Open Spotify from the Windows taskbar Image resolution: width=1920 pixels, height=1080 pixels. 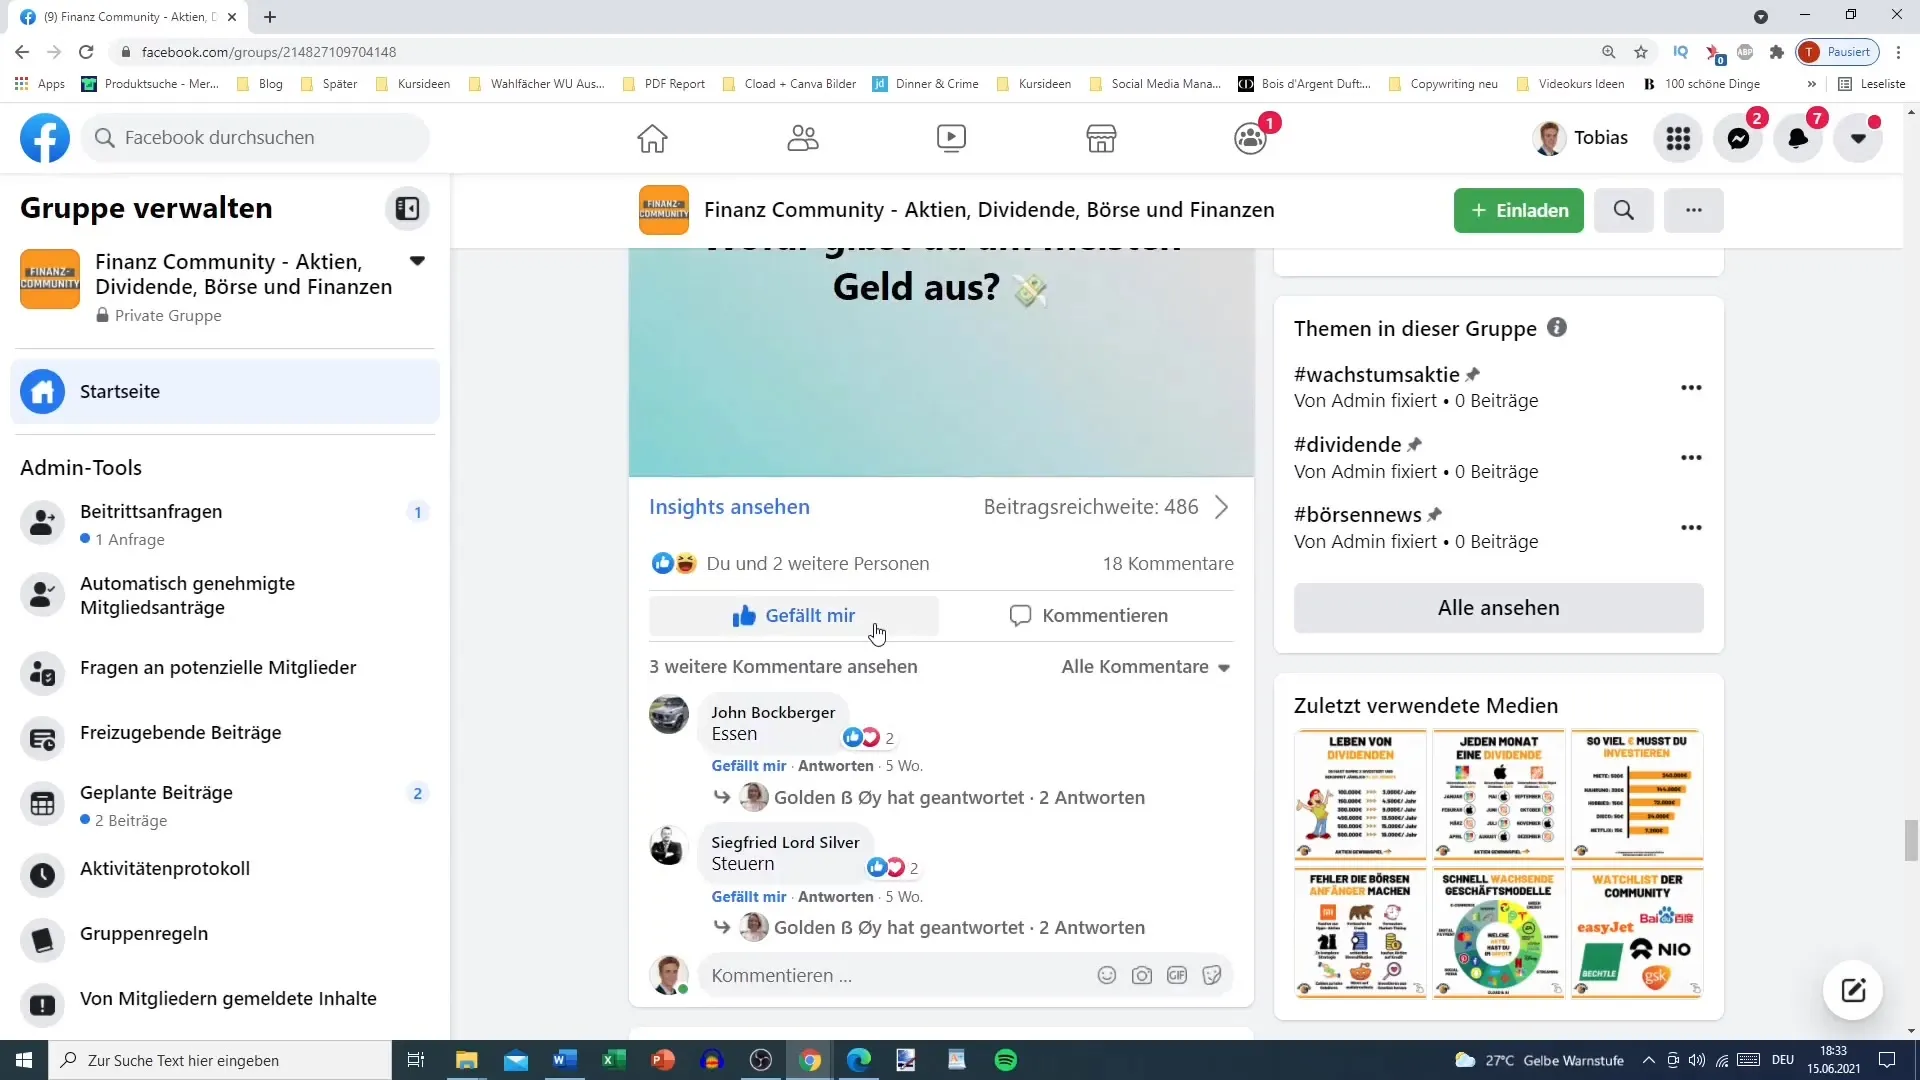coord(1006,1060)
